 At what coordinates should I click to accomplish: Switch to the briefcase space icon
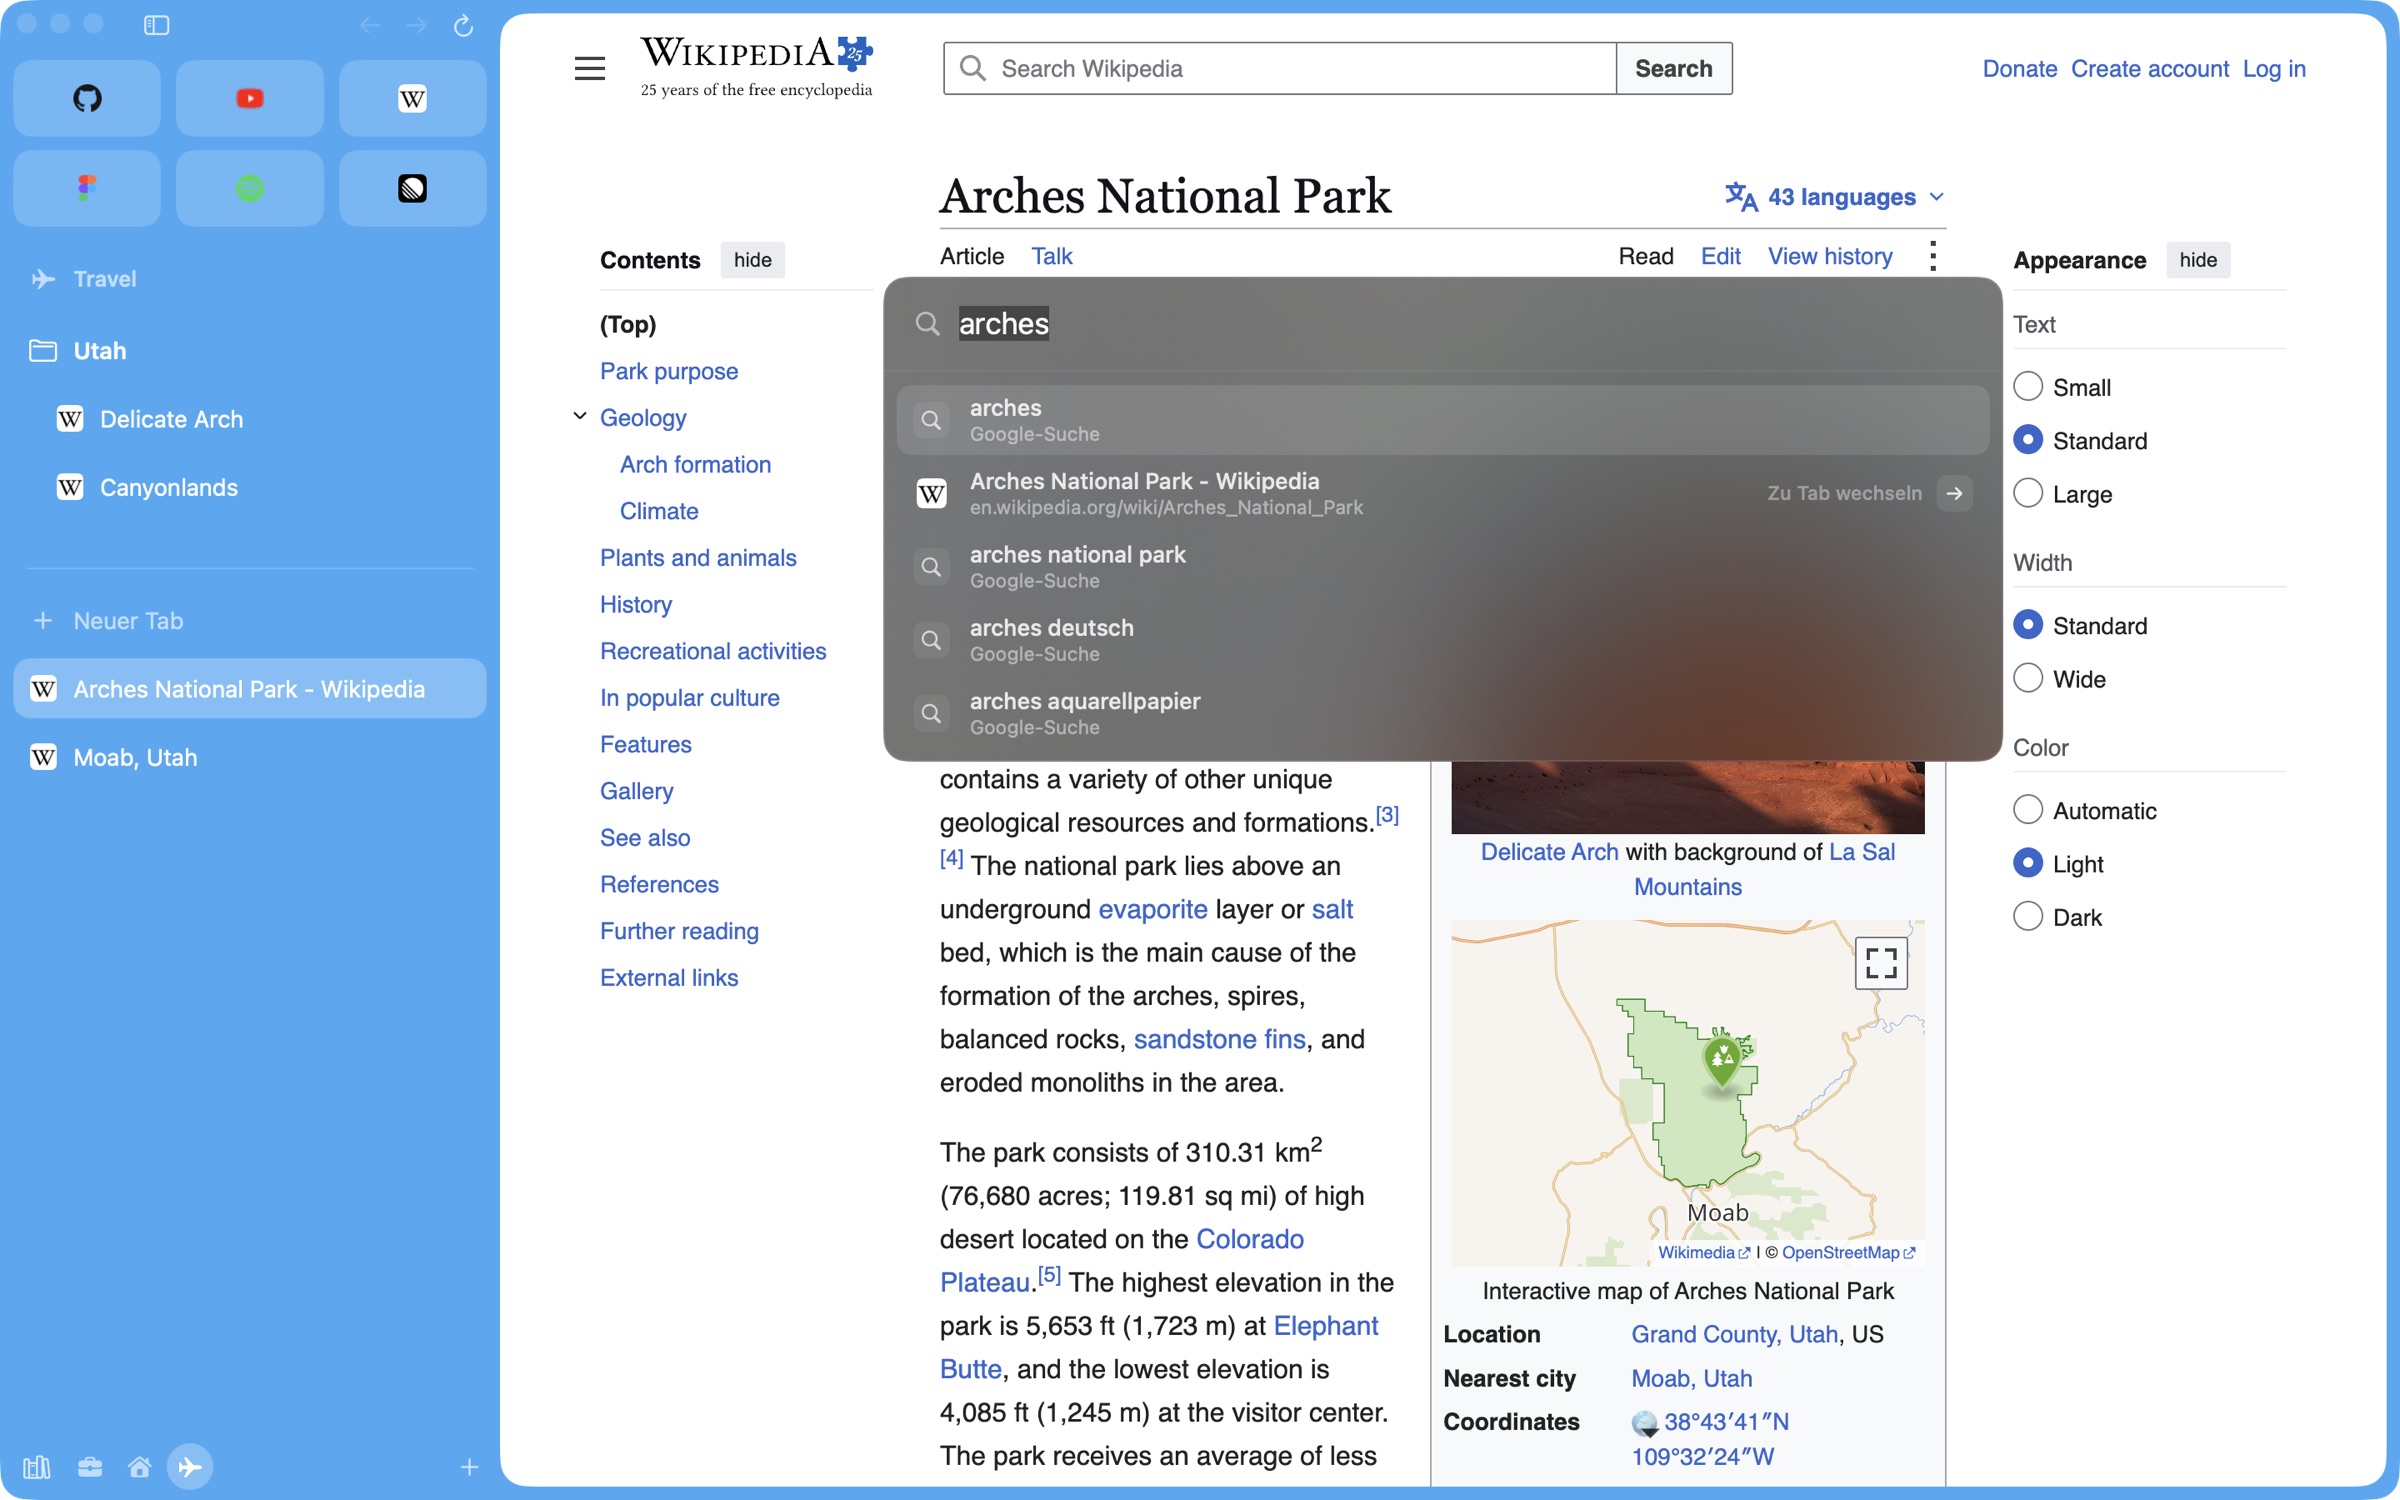[x=90, y=1466]
